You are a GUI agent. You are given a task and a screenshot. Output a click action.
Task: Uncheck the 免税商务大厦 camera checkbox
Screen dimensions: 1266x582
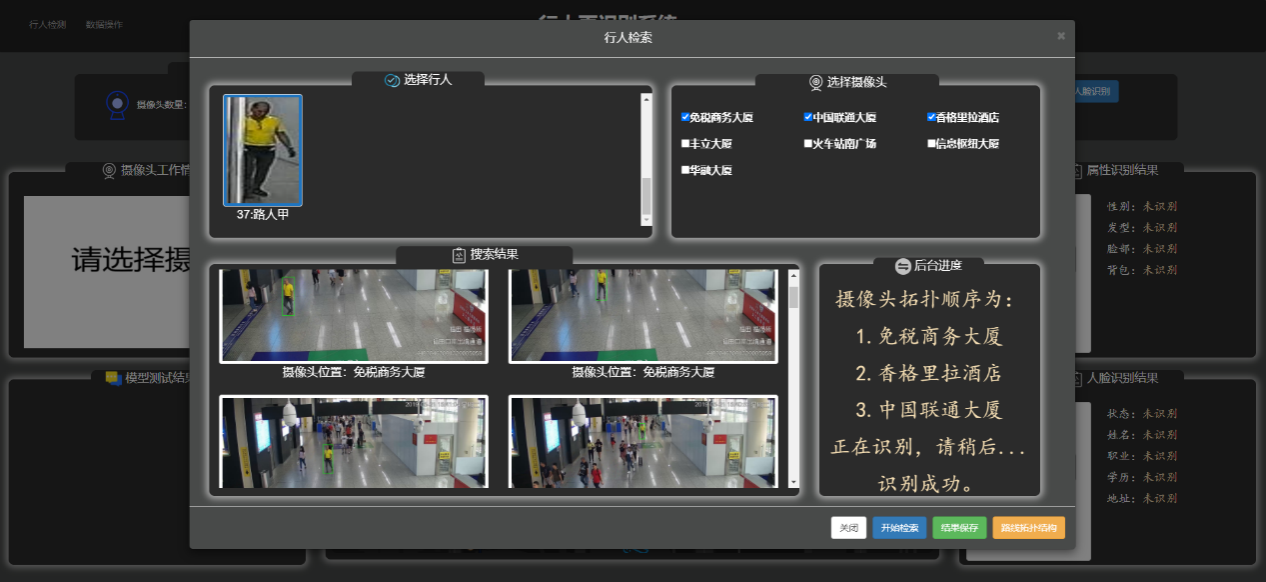685,117
